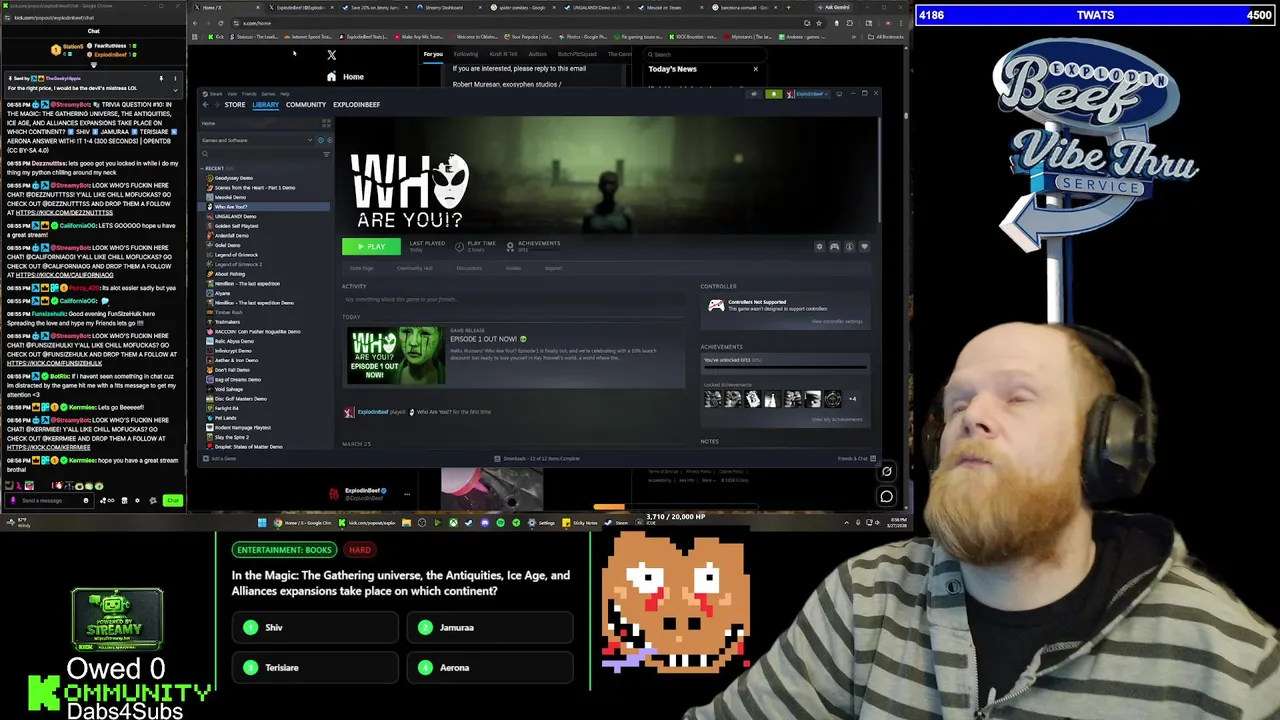Screen dimensions: 1280x720
Task: Toggle the collections grid view icon
Action: pyautogui.click(x=326, y=123)
